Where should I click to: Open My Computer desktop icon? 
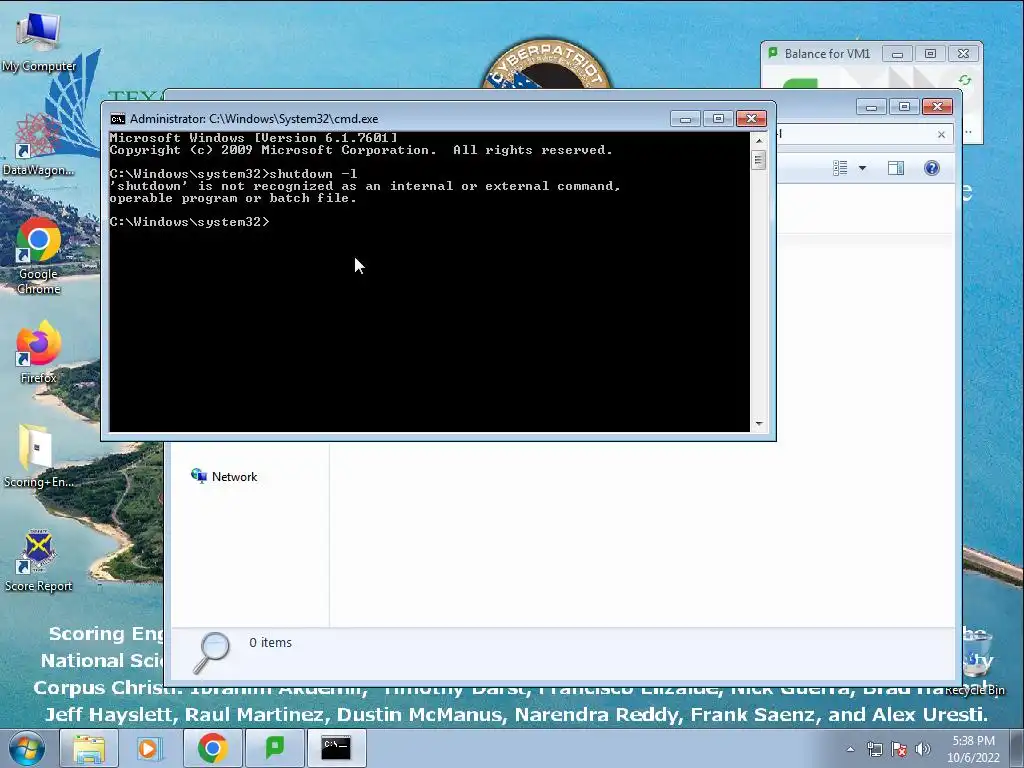[x=39, y=40]
